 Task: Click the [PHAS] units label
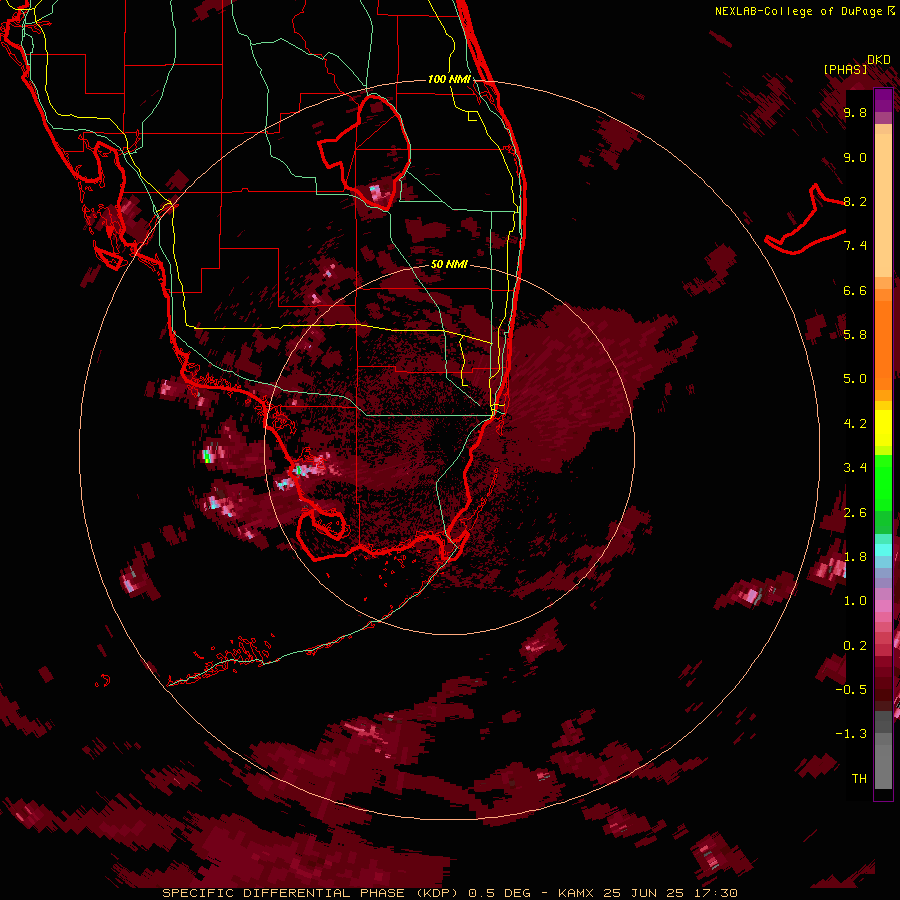point(845,69)
